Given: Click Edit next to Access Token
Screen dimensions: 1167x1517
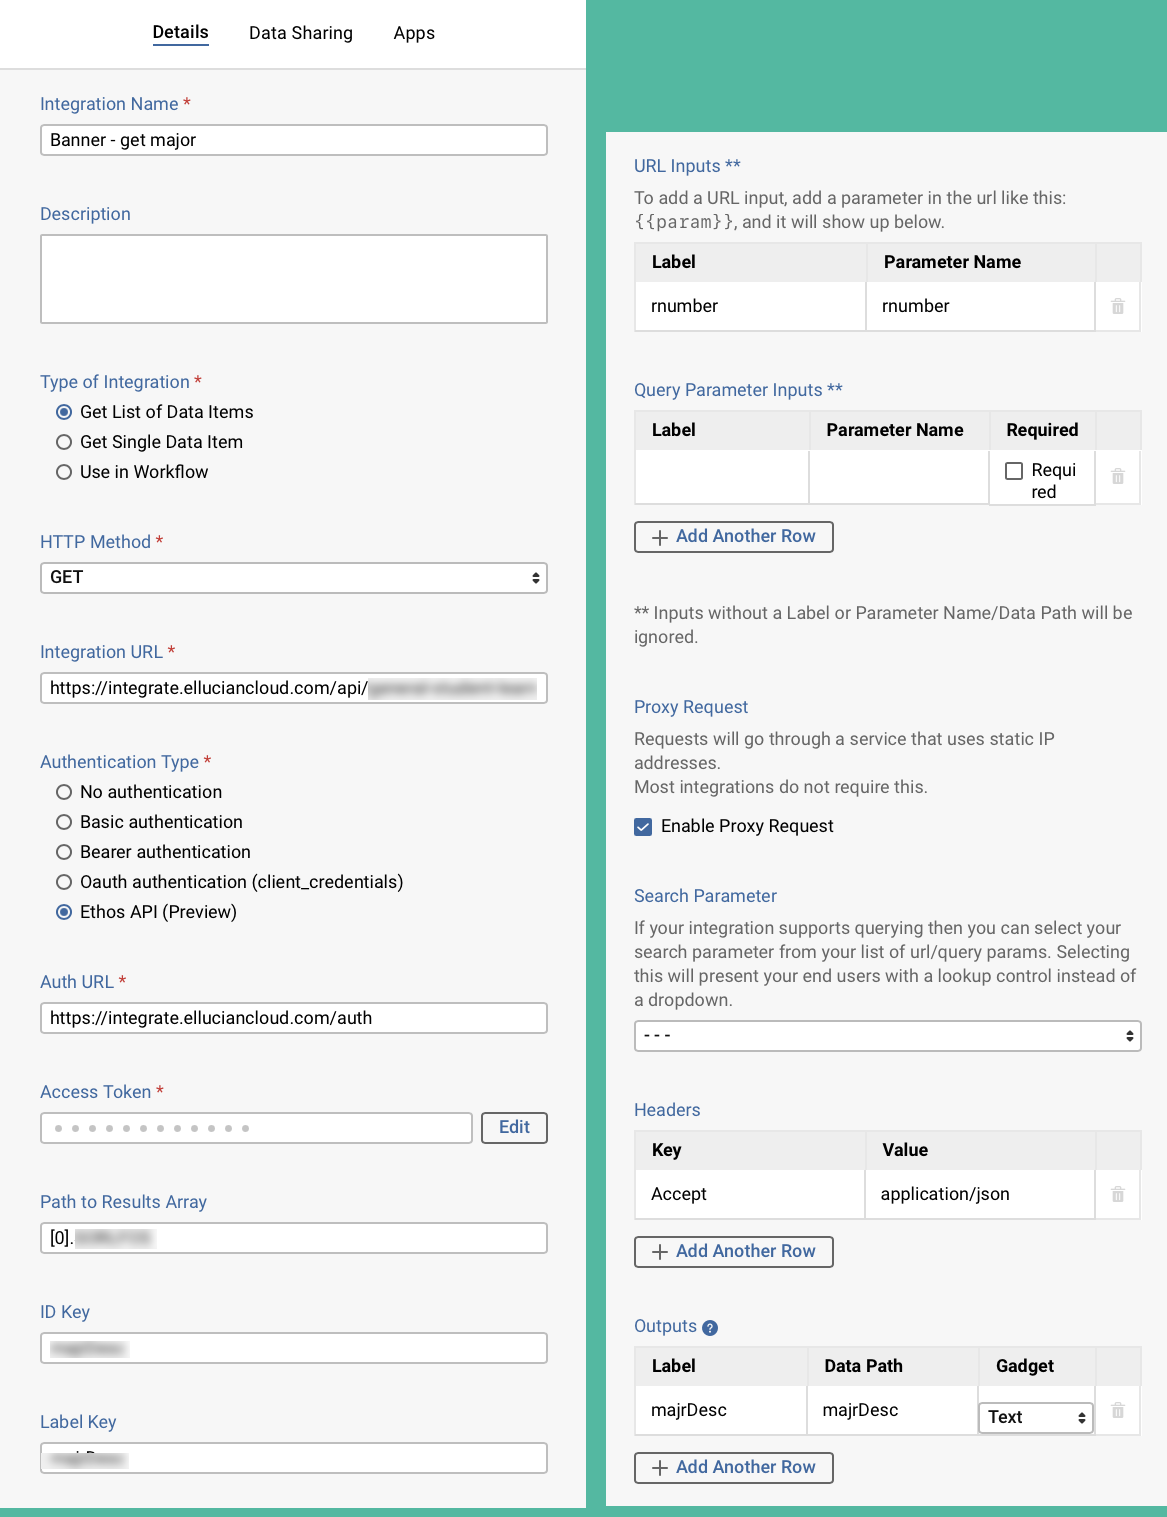Looking at the screenshot, I should [514, 1127].
